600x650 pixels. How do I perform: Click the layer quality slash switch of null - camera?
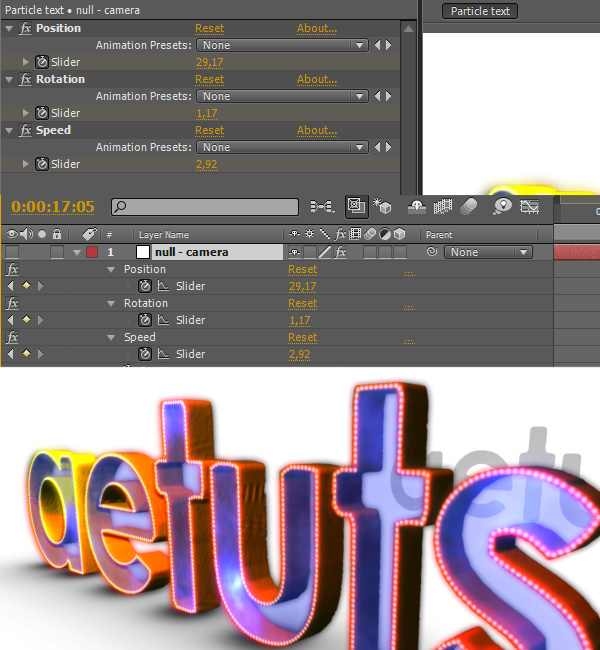[x=325, y=252]
